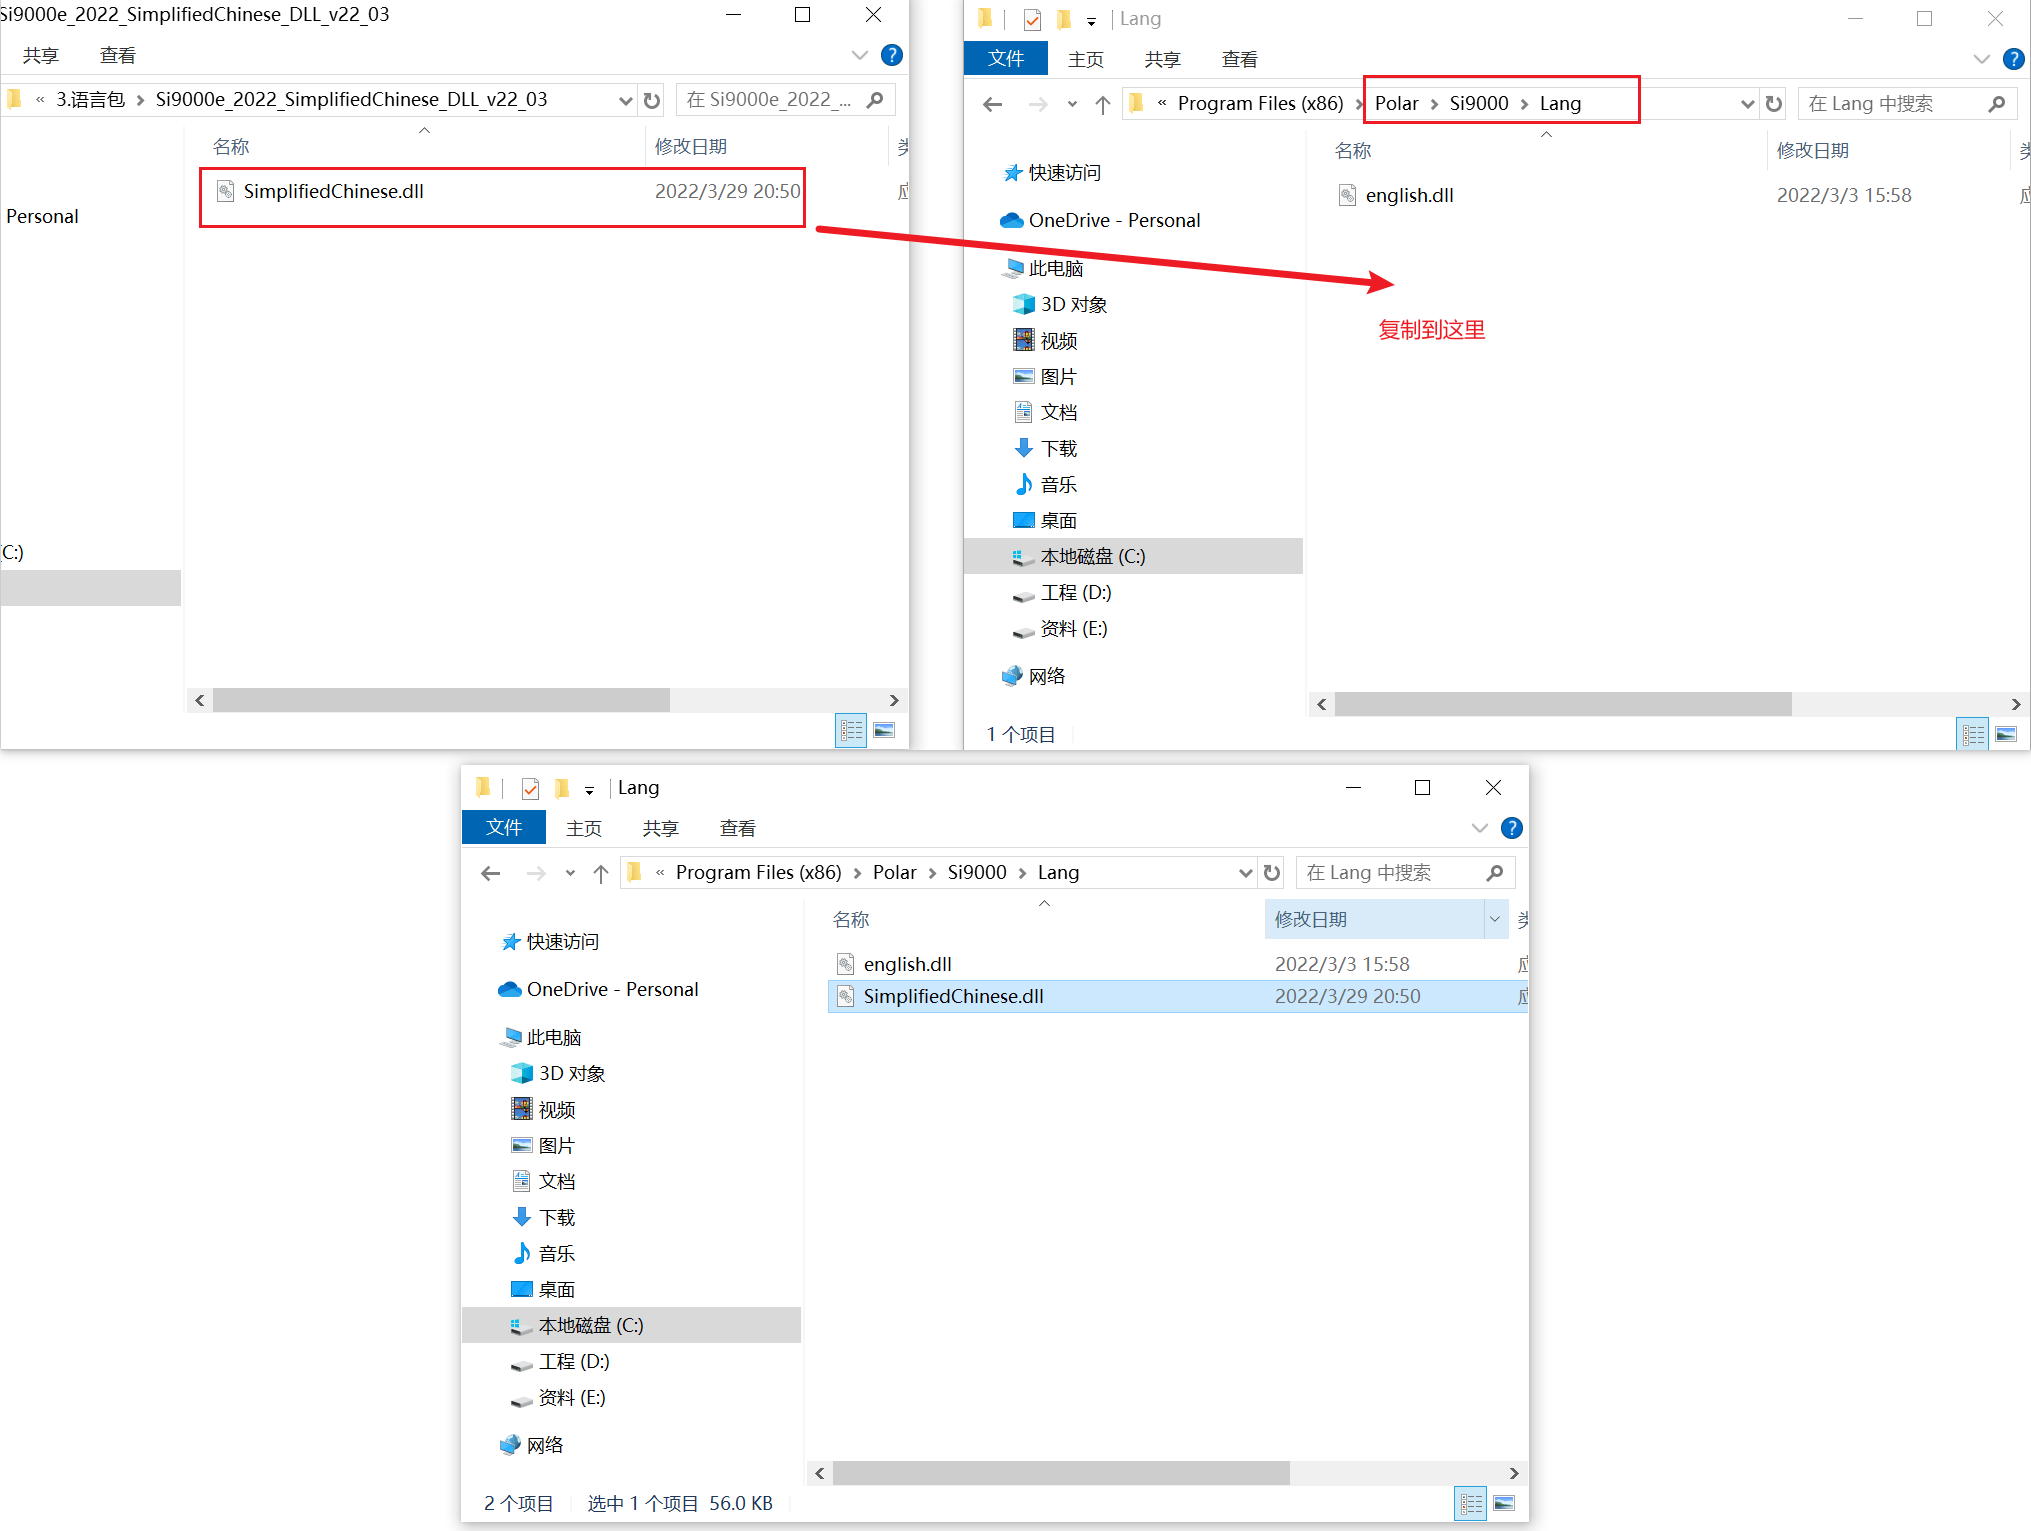Open 下载 folder in bottom navigation pane

(556, 1217)
